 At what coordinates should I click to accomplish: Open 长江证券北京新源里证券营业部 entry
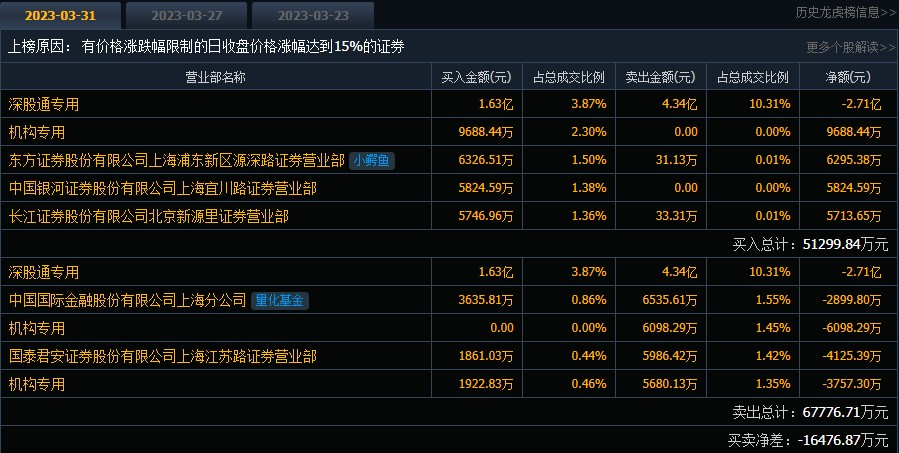148,216
